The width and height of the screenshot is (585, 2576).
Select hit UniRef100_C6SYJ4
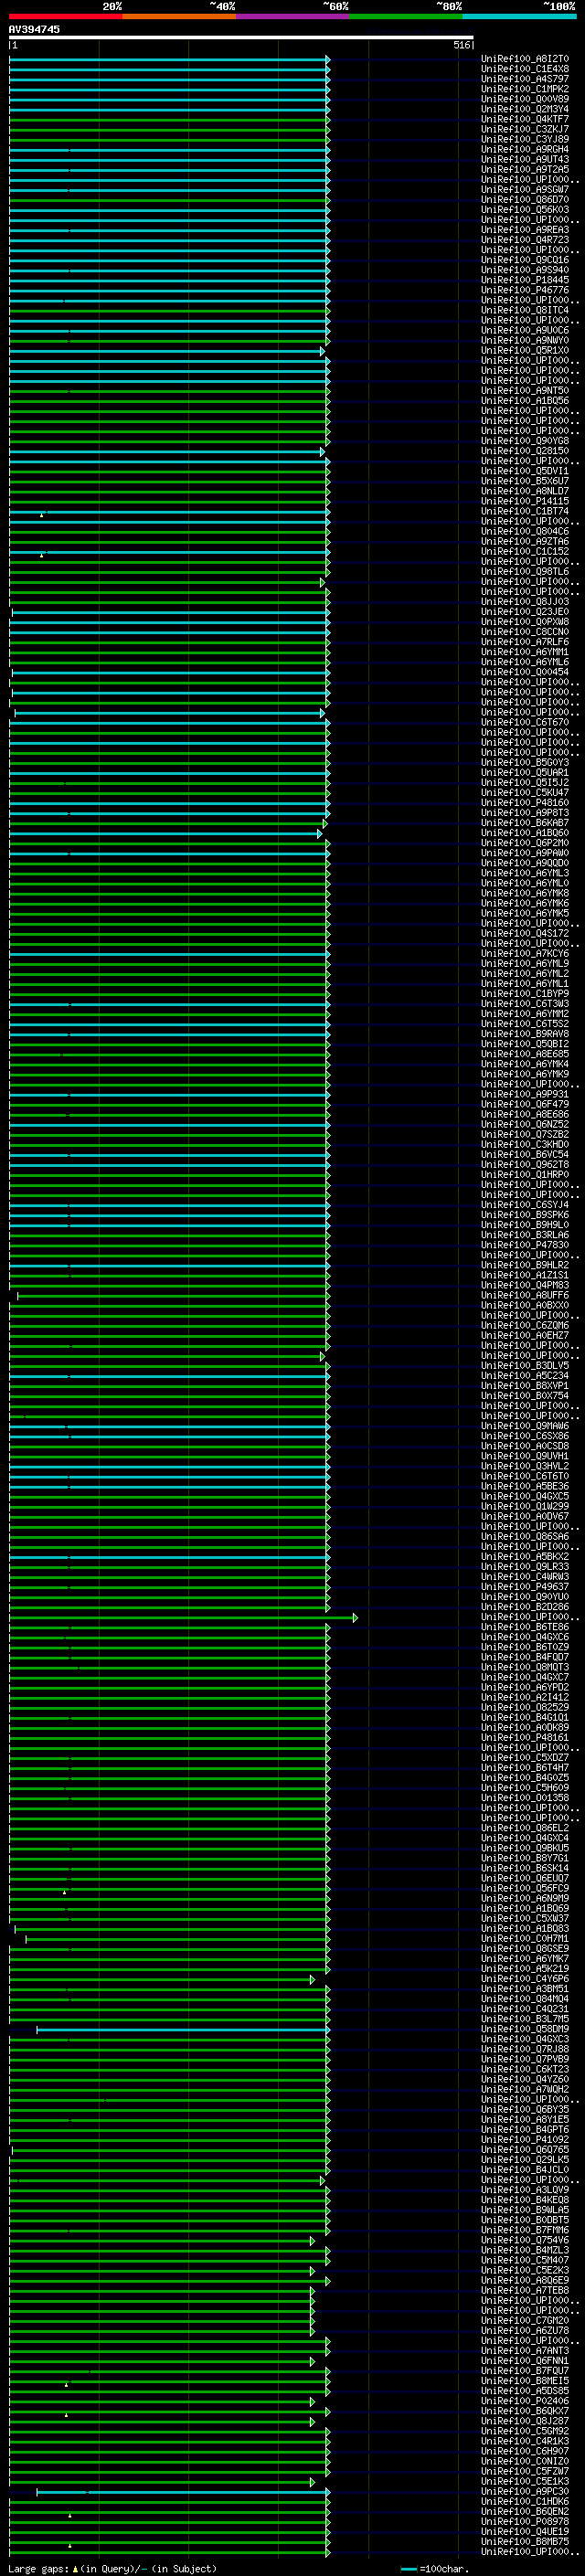tap(525, 1205)
